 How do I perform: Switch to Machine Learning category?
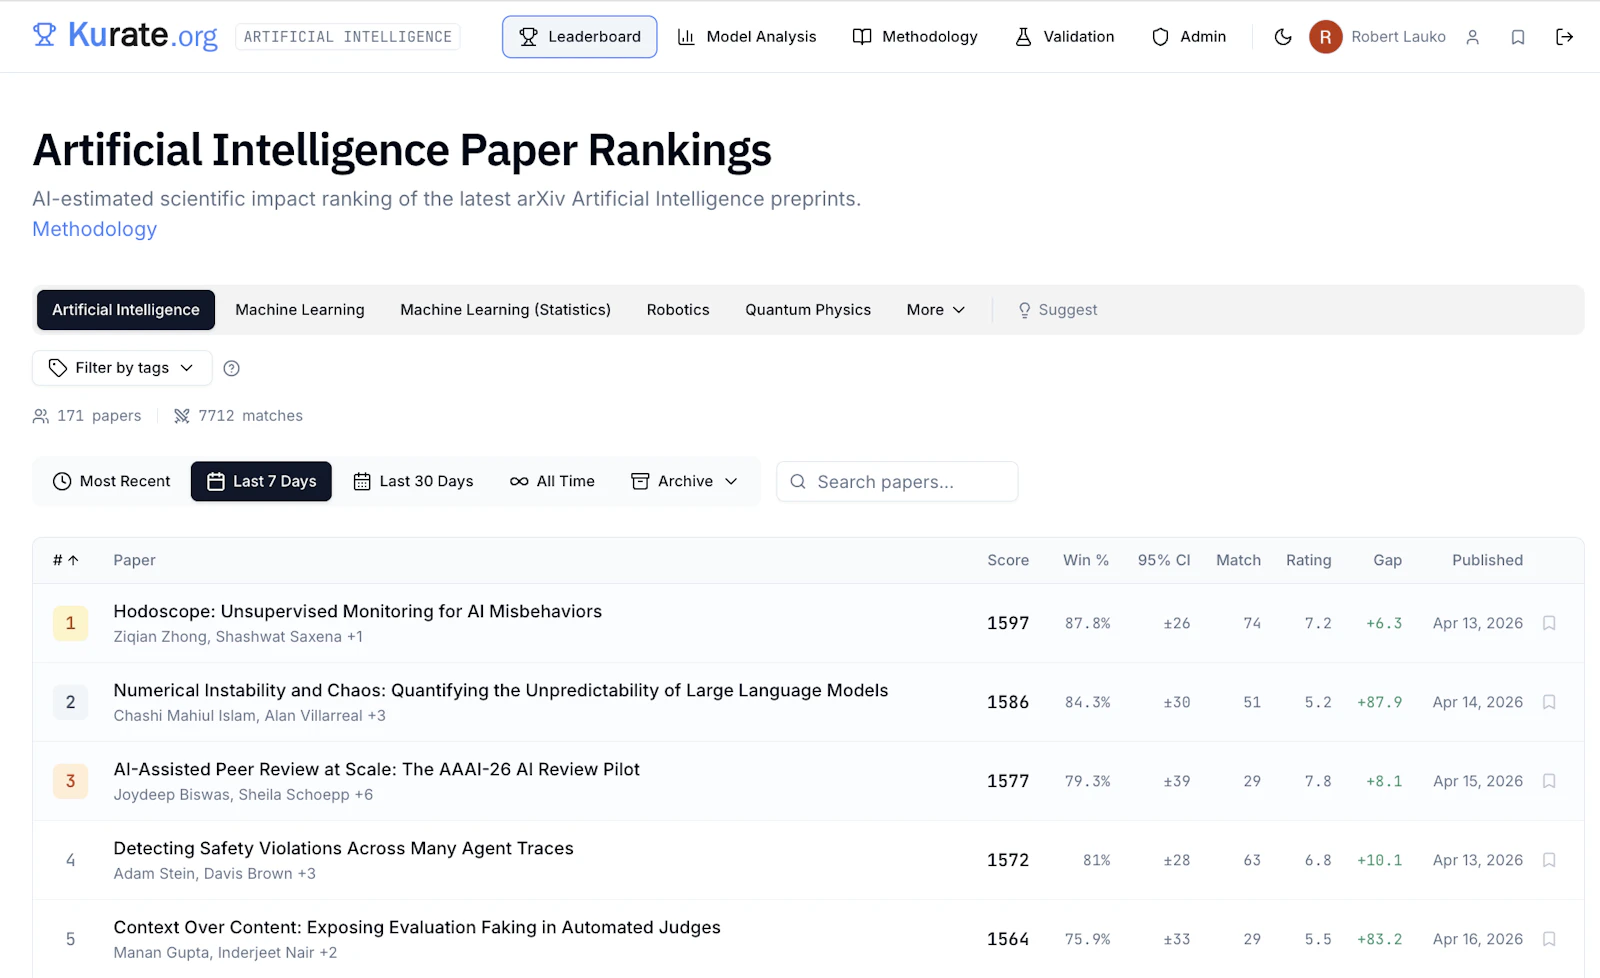300,310
